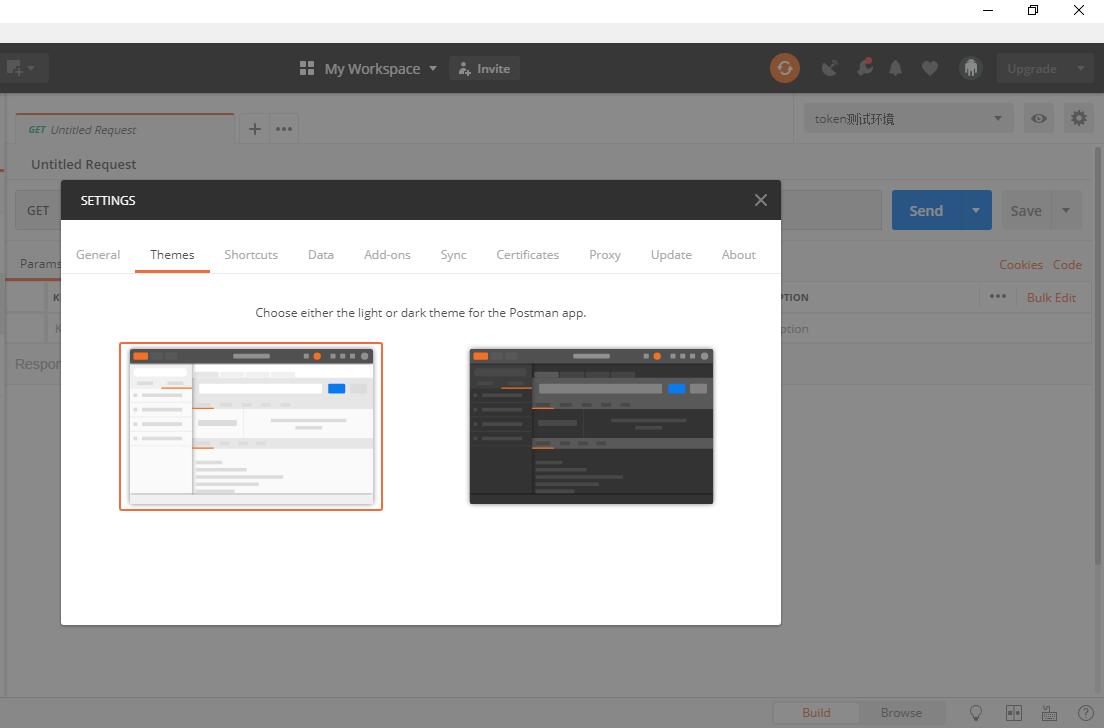Switch to Browse mode
The height and width of the screenshot is (728, 1104).
click(901, 713)
